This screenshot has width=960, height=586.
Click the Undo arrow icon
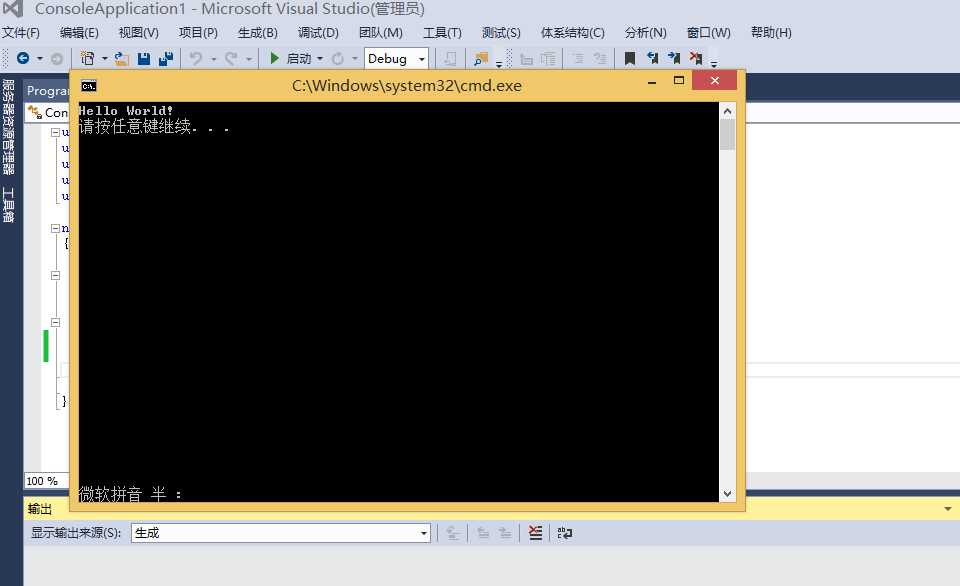click(196, 59)
